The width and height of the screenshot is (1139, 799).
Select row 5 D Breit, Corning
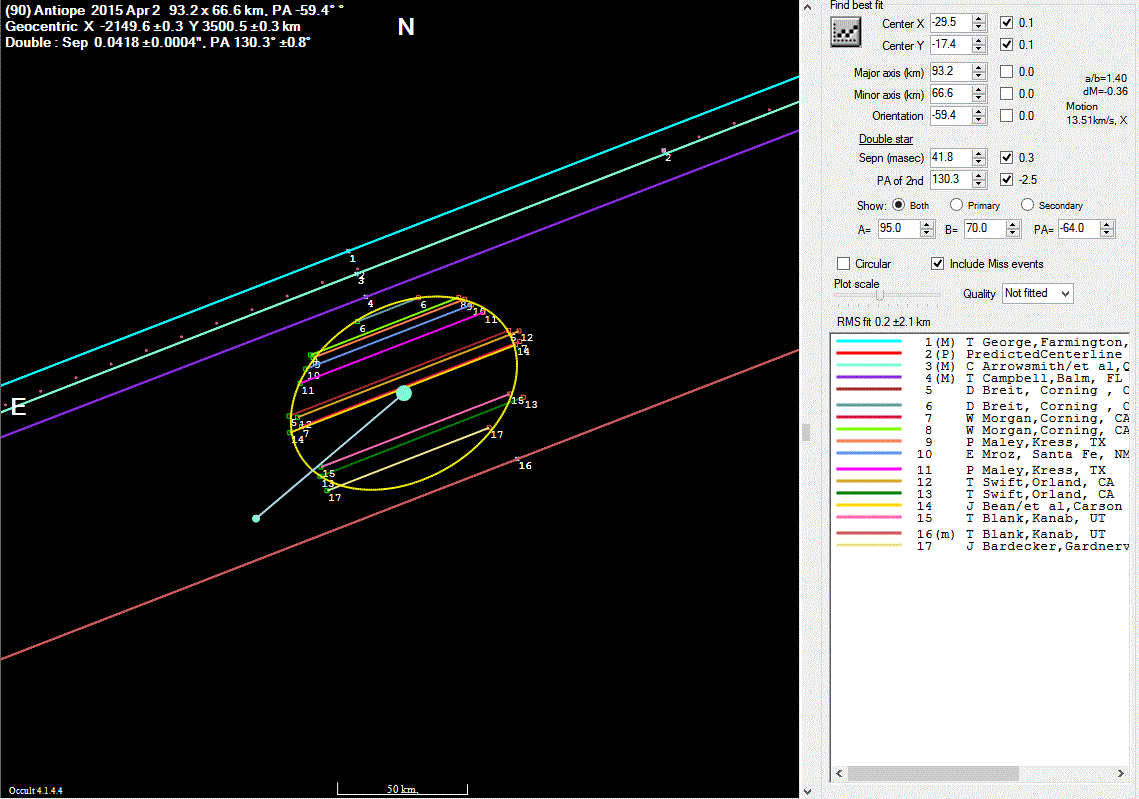980,390
